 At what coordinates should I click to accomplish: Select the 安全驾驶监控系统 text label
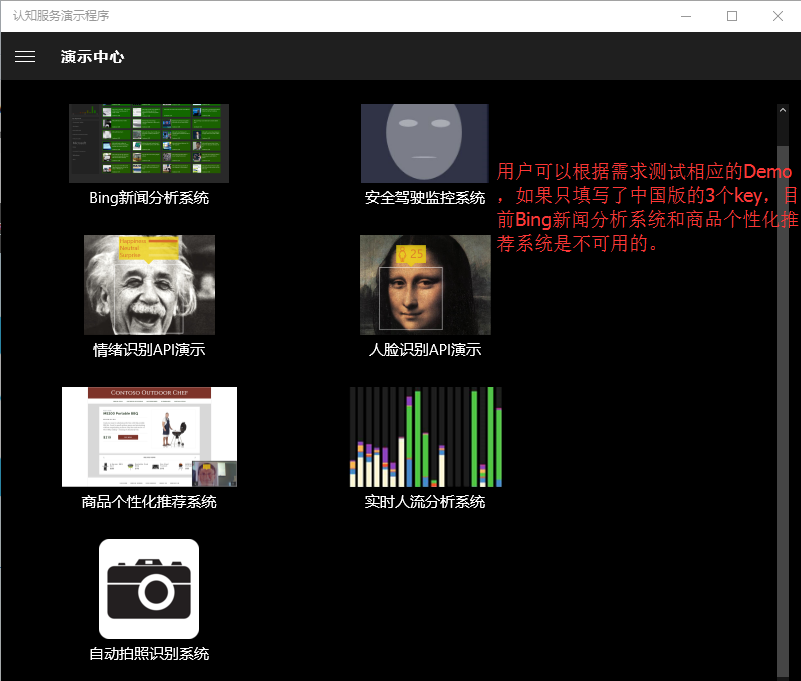425,198
